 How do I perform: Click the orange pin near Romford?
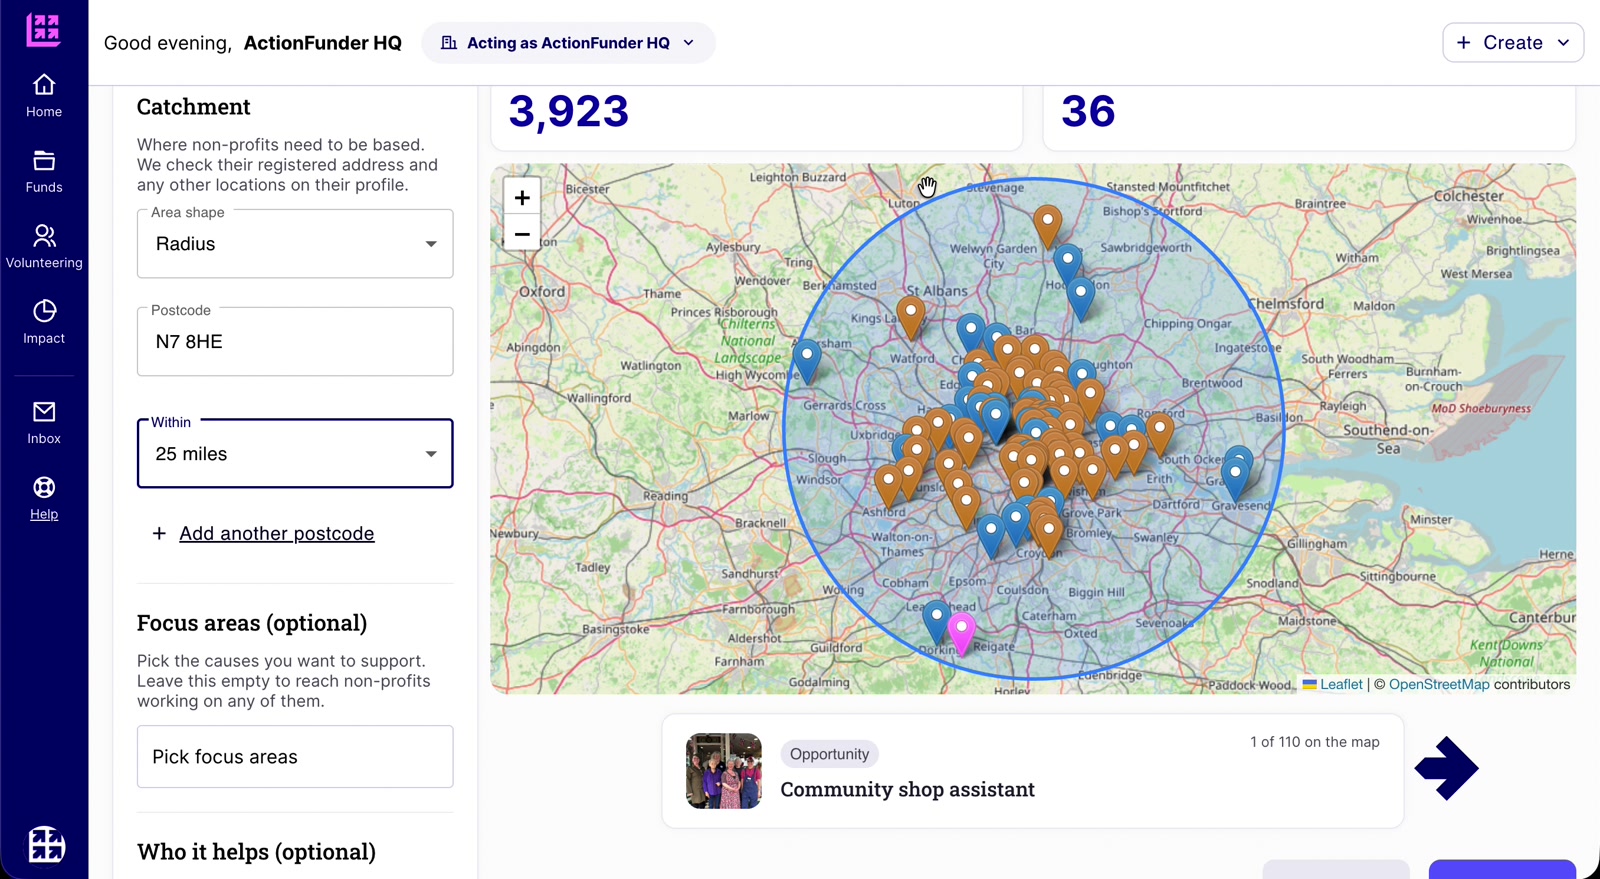(1160, 434)
